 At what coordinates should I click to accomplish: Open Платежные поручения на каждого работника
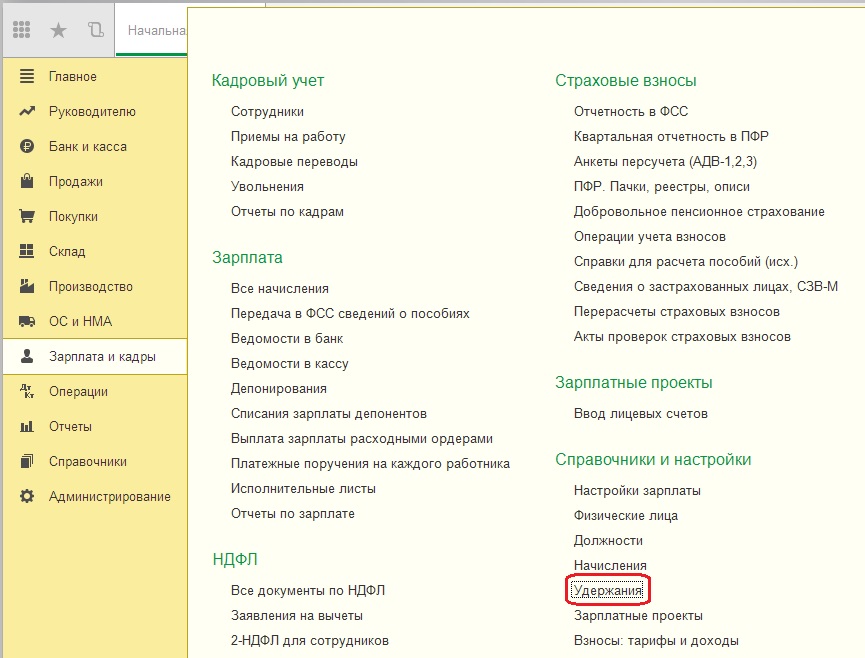[370, 464]
